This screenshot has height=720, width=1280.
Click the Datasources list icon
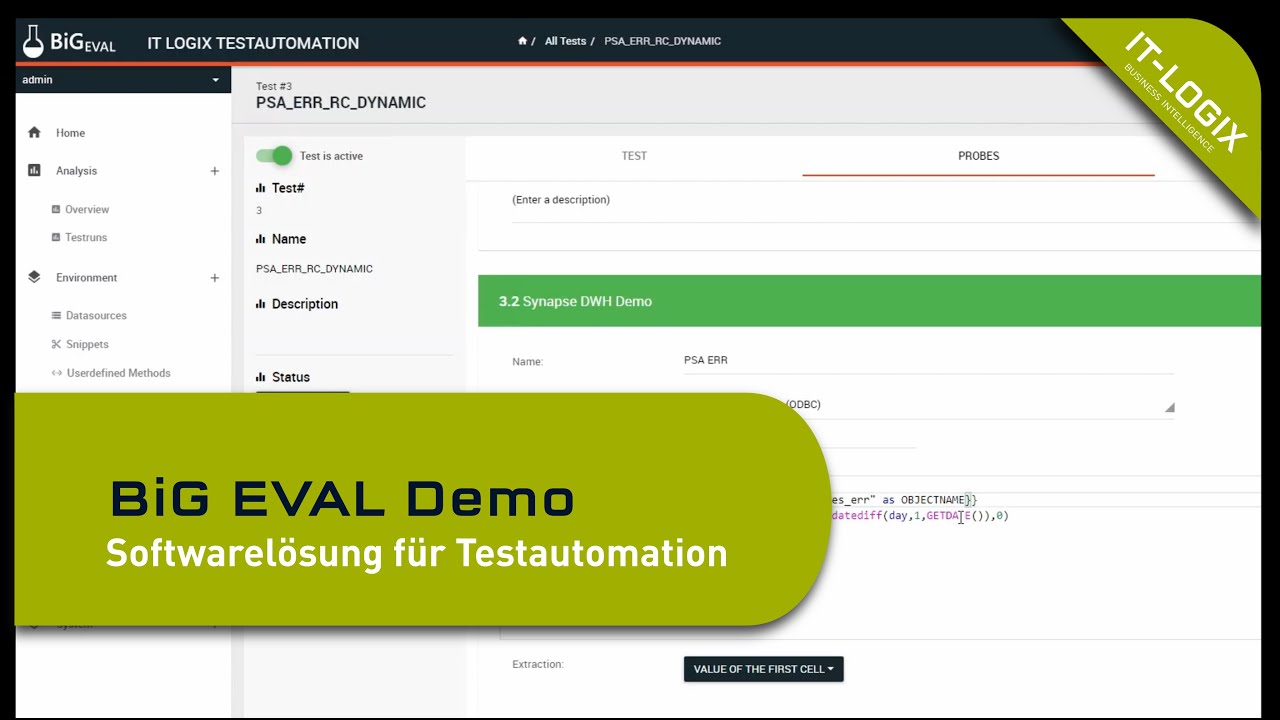(x=56, y=316)
